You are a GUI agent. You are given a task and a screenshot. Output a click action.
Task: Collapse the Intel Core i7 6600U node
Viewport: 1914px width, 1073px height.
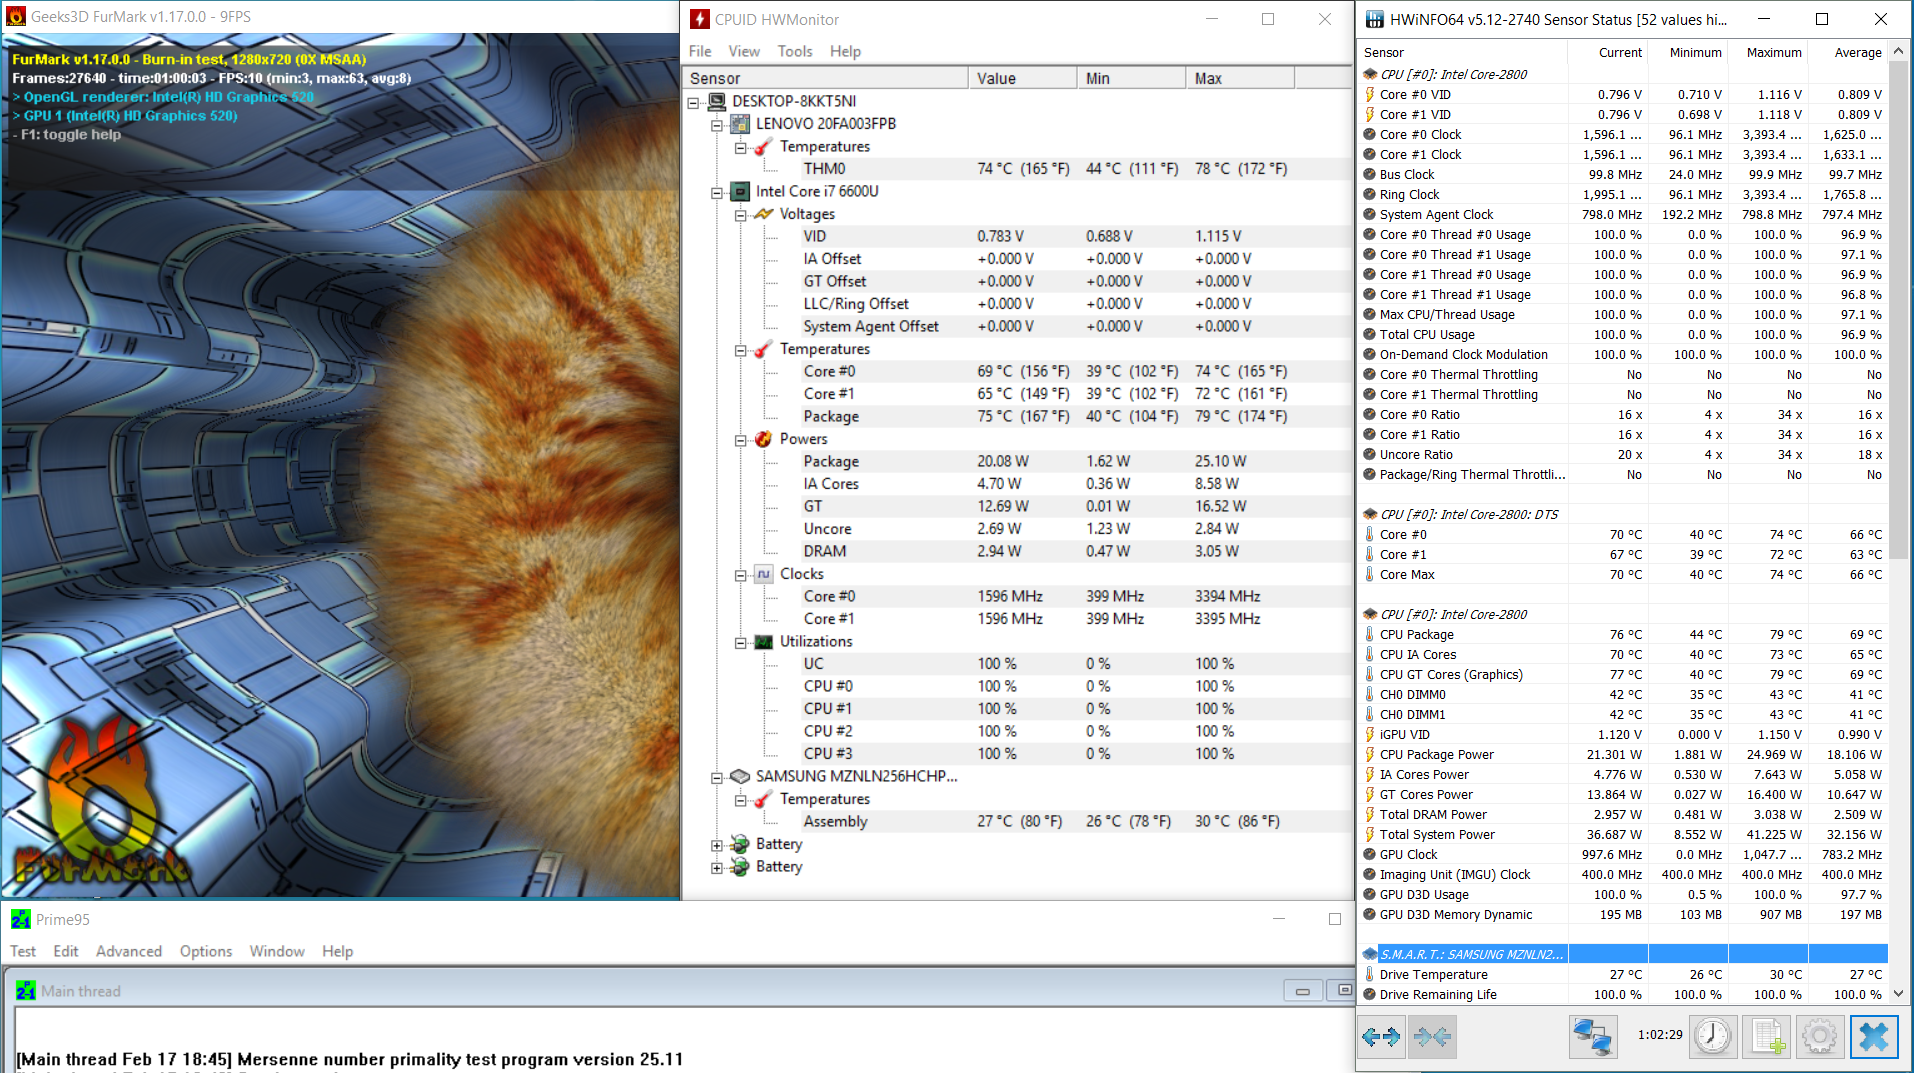717,192
